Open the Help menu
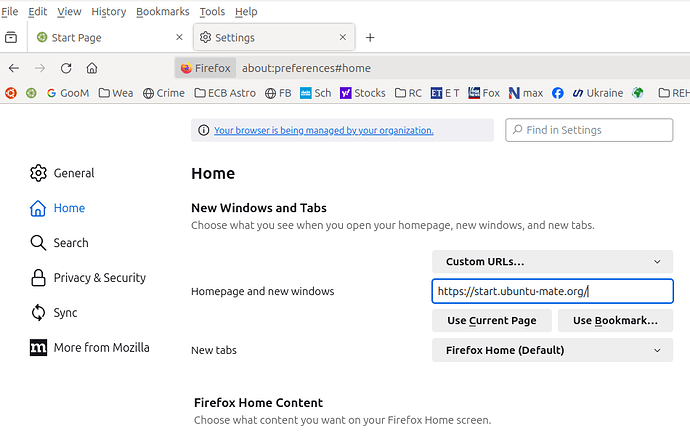 [x=246, y=11]
